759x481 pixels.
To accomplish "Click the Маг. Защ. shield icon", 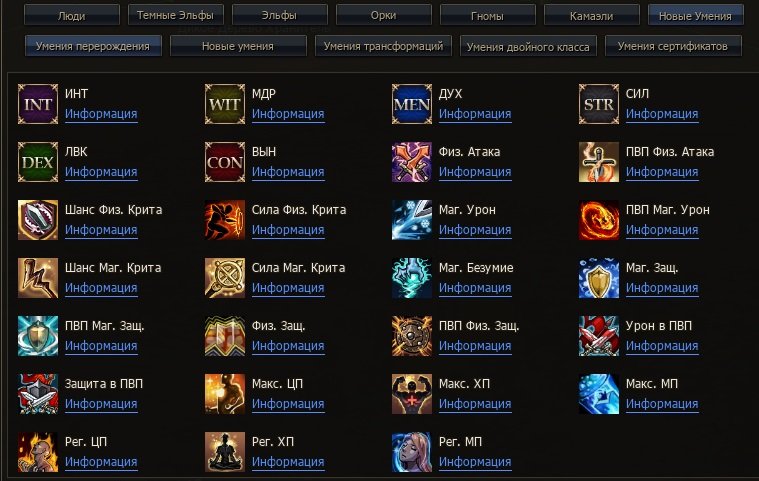I will click(599, 278).
